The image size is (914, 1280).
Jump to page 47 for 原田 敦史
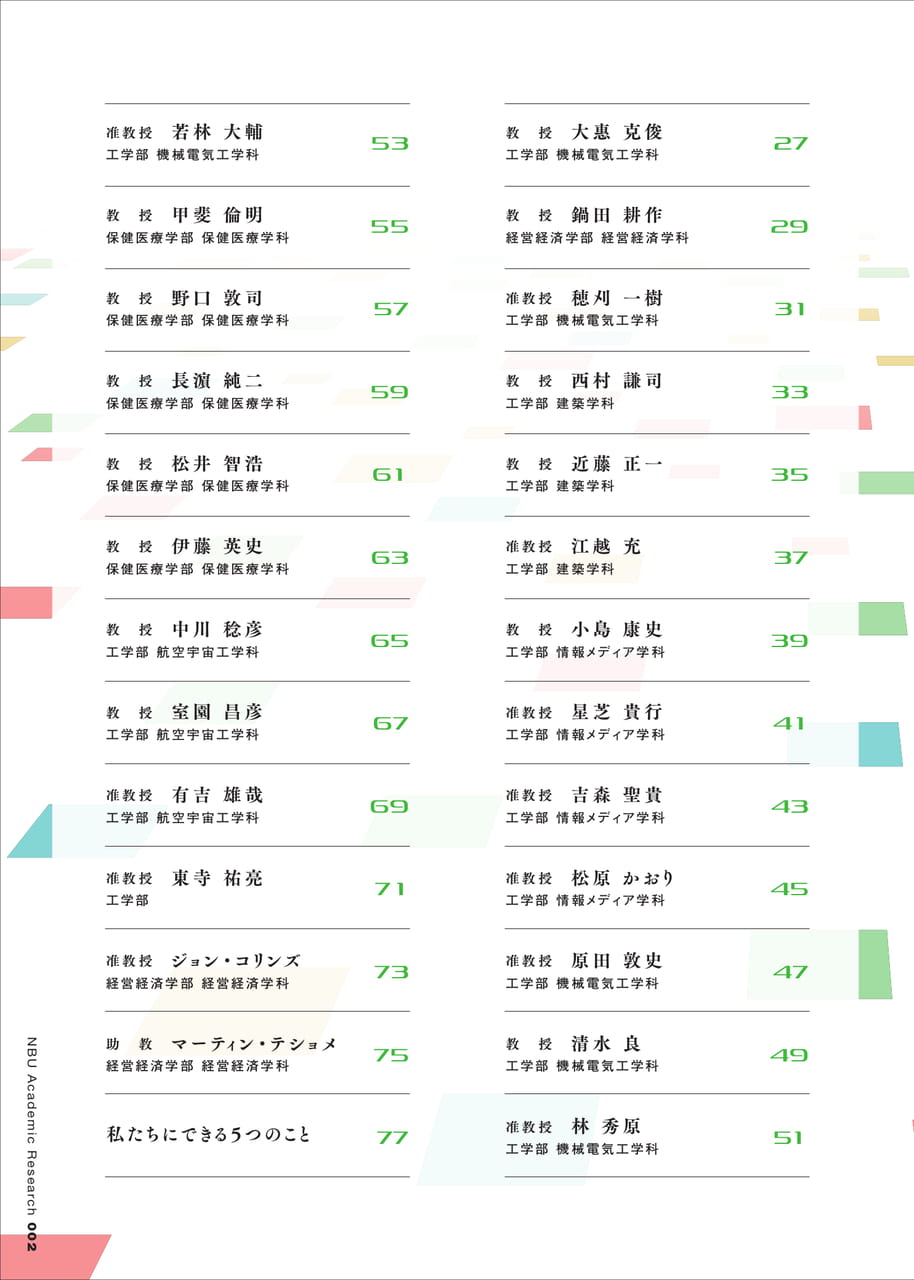790,972
